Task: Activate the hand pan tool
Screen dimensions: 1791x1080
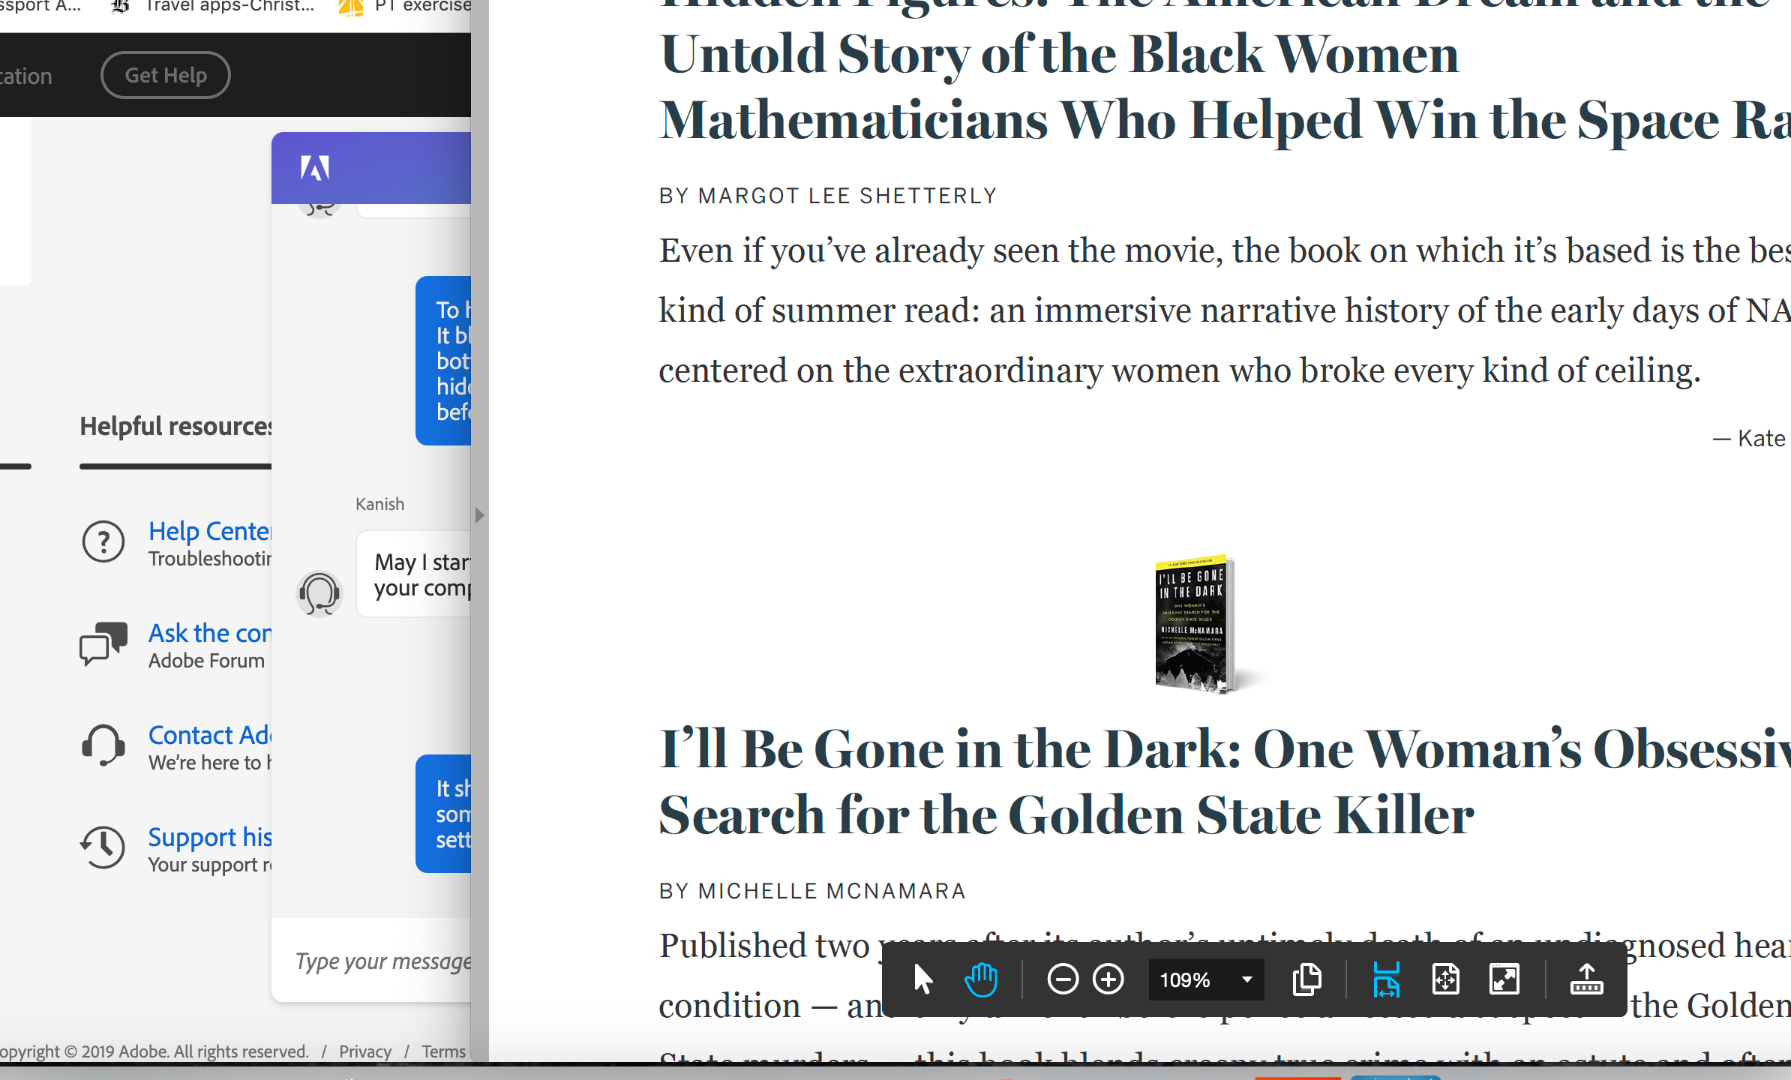Action: (x=981, y=980)
